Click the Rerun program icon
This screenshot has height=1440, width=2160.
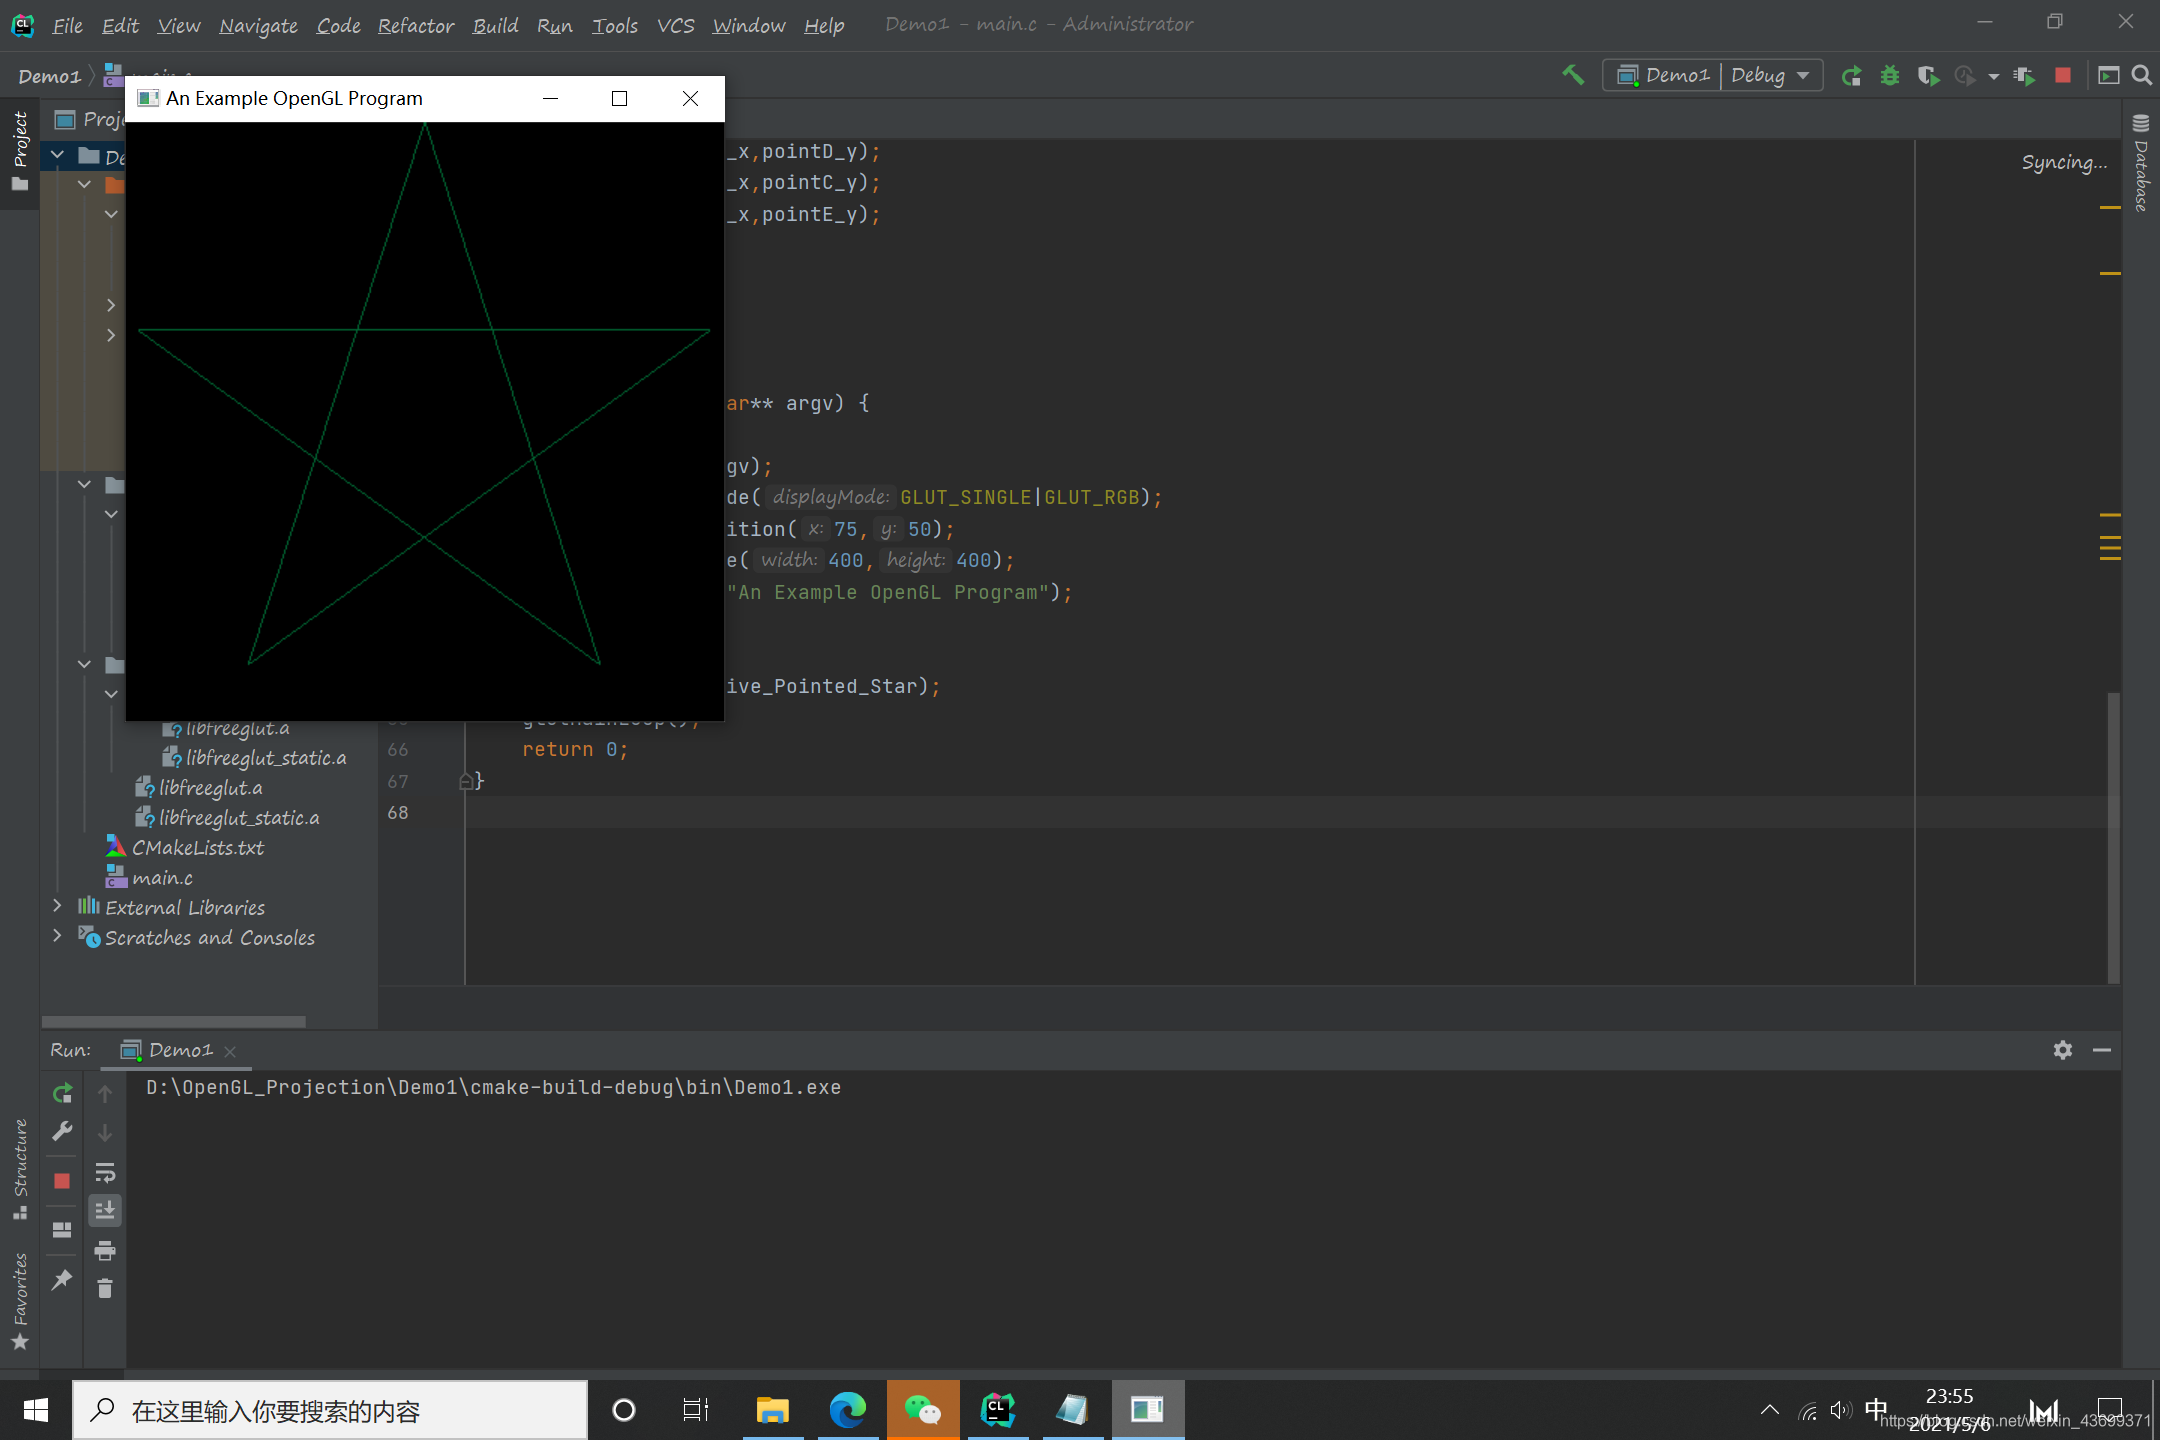coord(61,1093)
